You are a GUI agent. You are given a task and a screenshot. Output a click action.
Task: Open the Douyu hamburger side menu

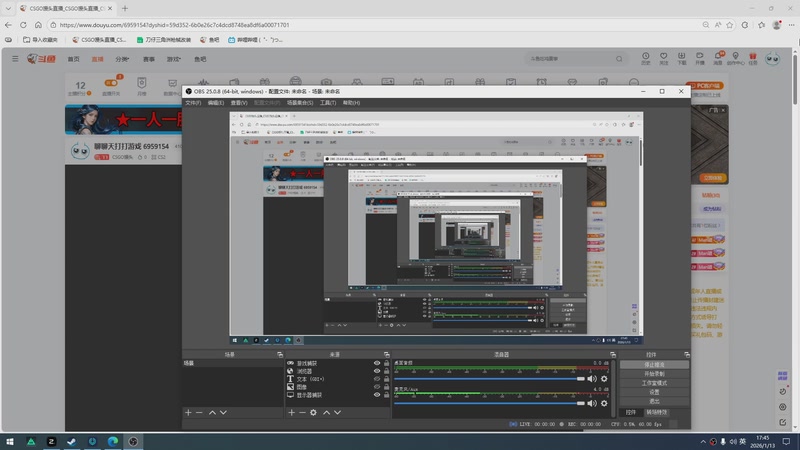(15, 59)
